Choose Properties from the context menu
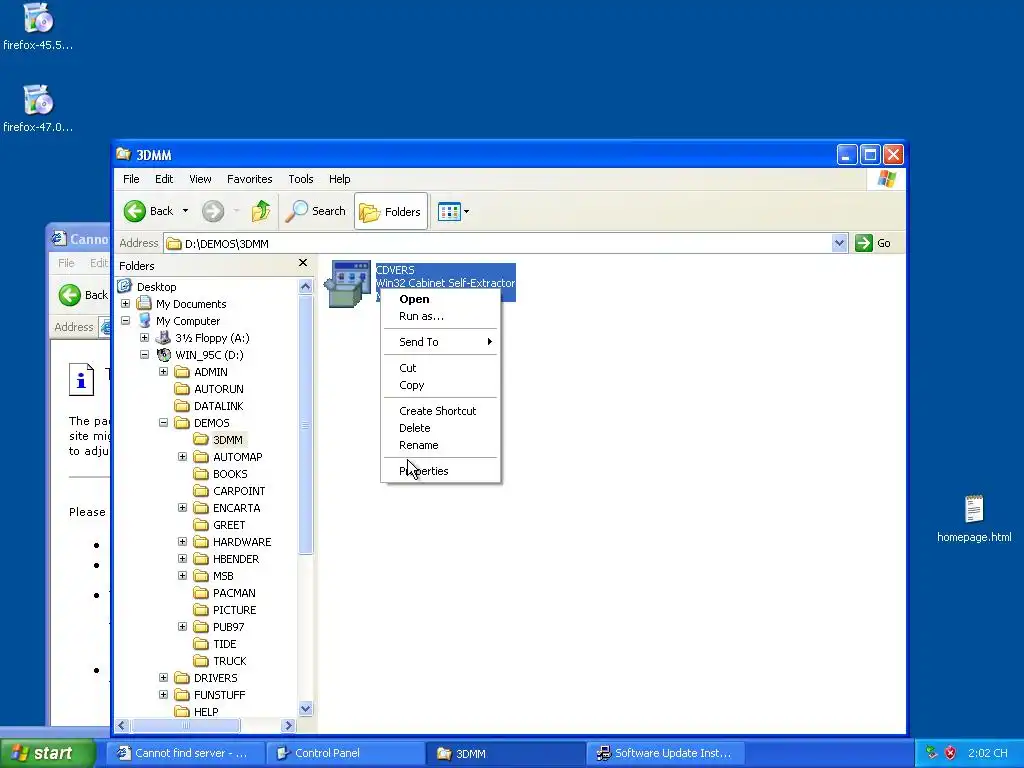Viewport: 1024px width, 768px height. point(441,471)
